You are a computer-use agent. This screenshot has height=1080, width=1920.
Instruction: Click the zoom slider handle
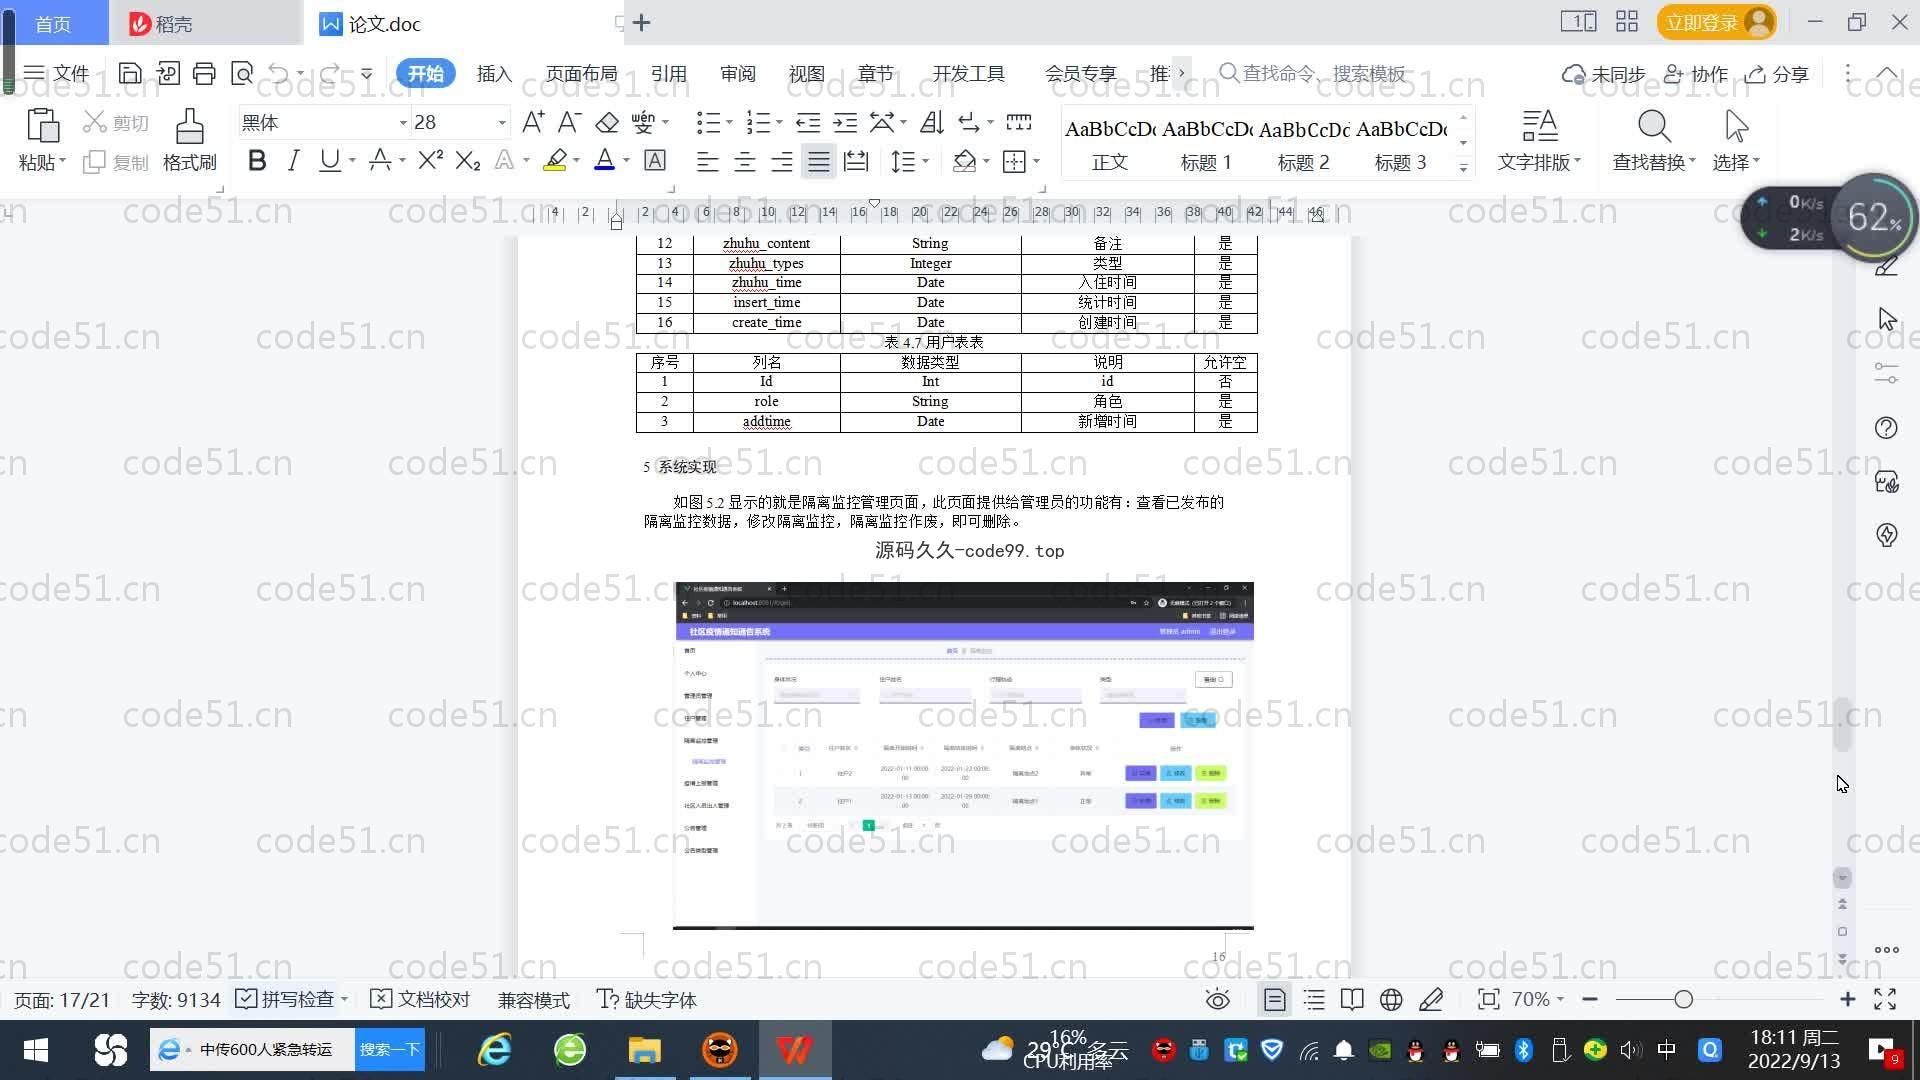1683,999
